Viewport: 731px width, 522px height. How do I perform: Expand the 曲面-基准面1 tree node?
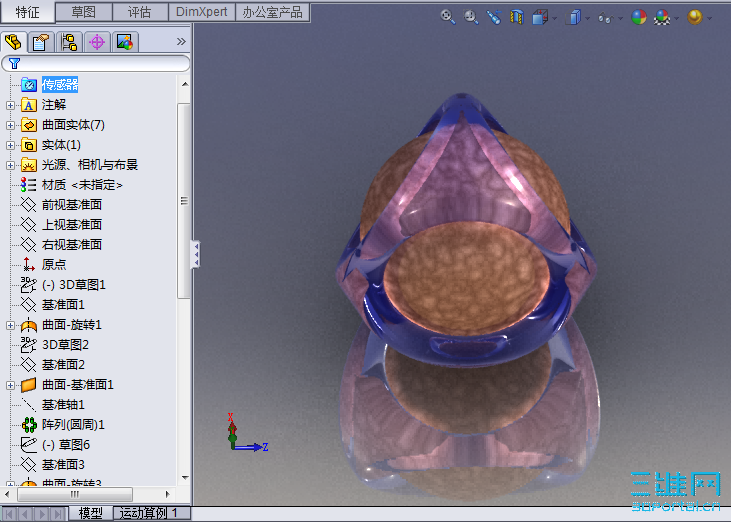tap(10, 385)
